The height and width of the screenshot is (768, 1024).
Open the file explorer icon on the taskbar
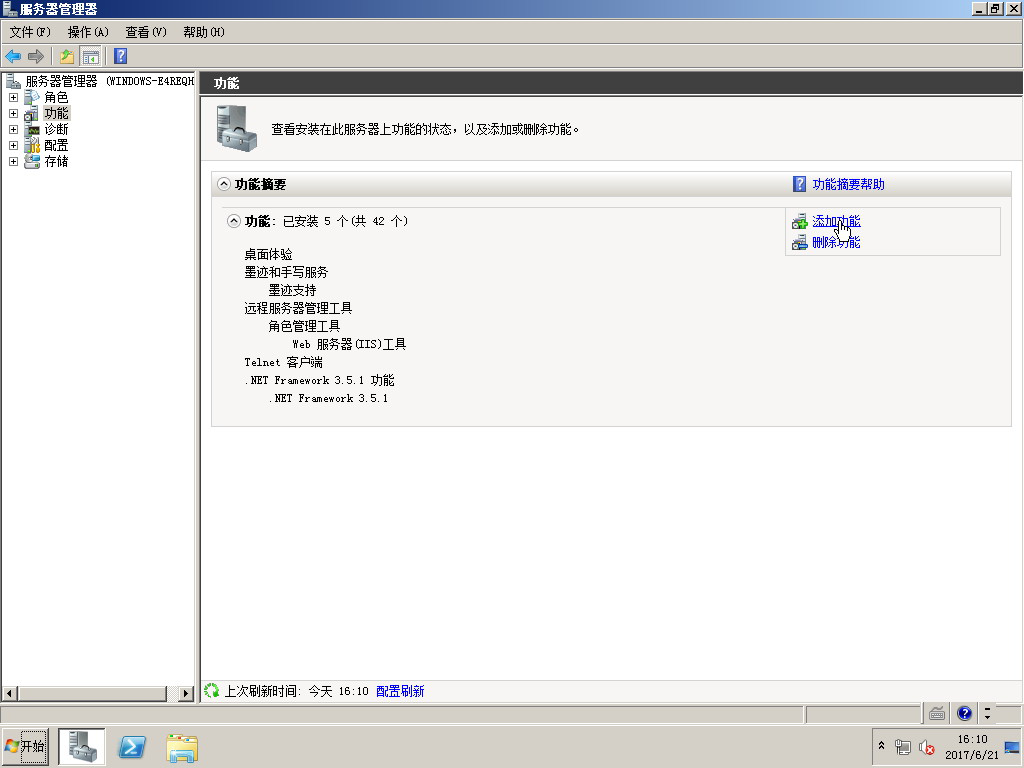[180, 746]
